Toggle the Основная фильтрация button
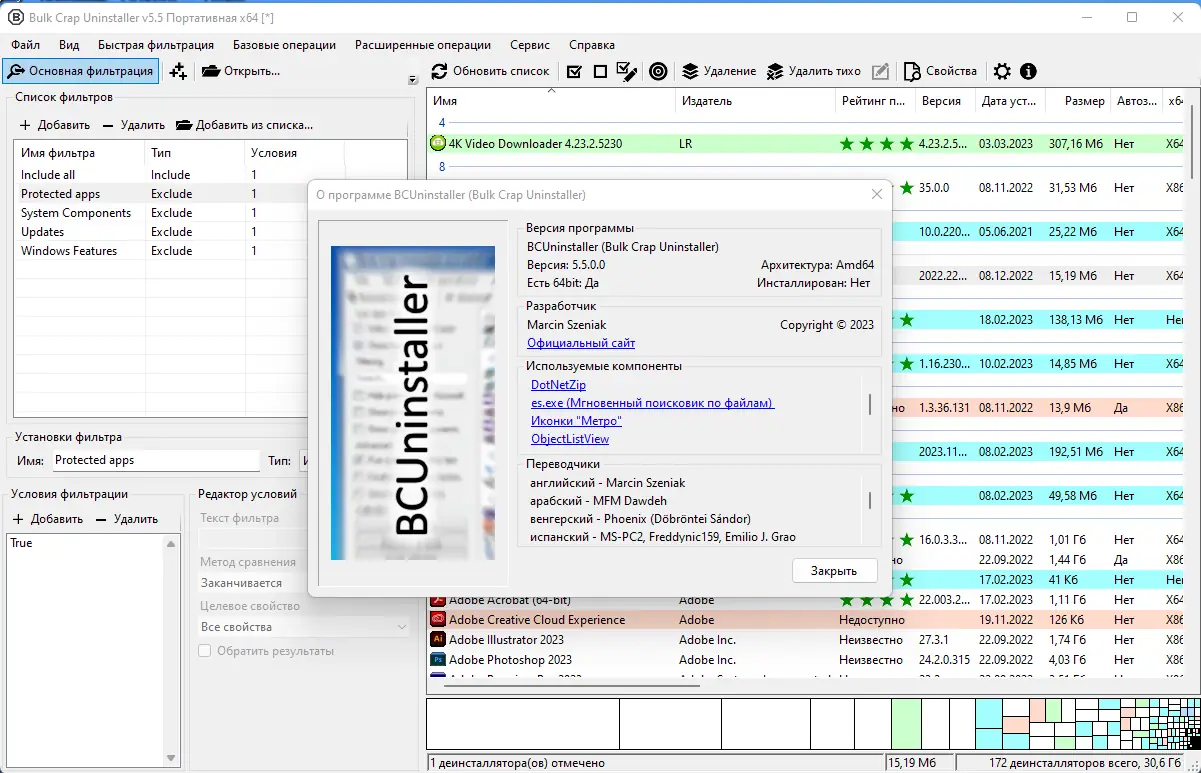 click(81, 71)
